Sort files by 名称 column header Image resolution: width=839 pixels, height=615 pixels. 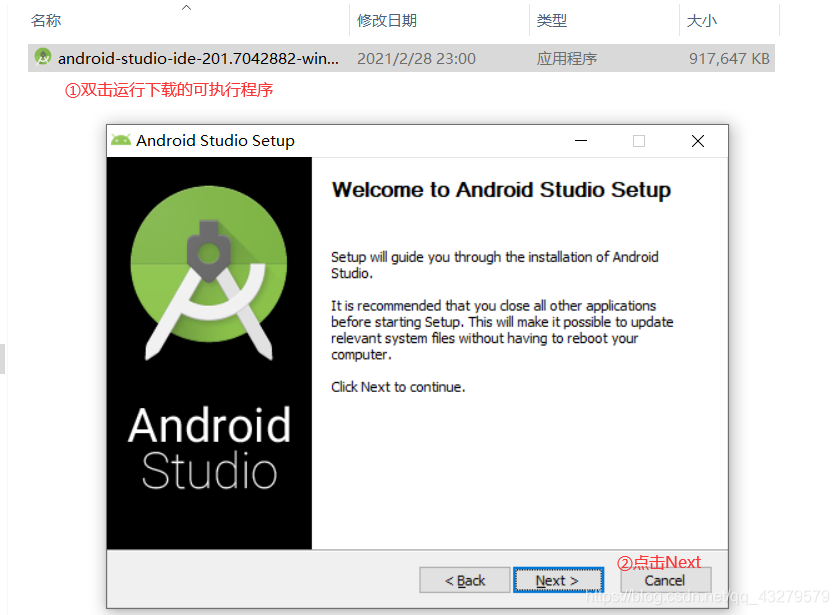[x=46, y=21]
